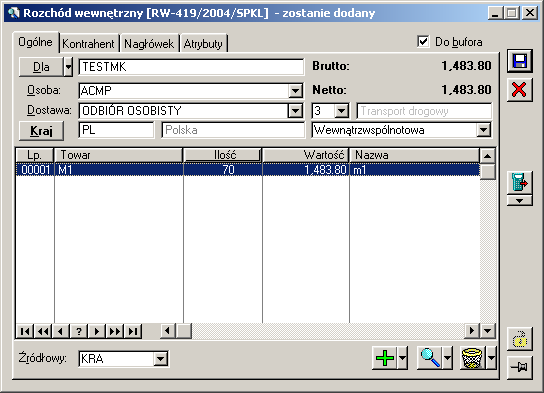Screen dimensions: 544x393
Task: Click the Transport drogowy field
Action: pos(425,111)
